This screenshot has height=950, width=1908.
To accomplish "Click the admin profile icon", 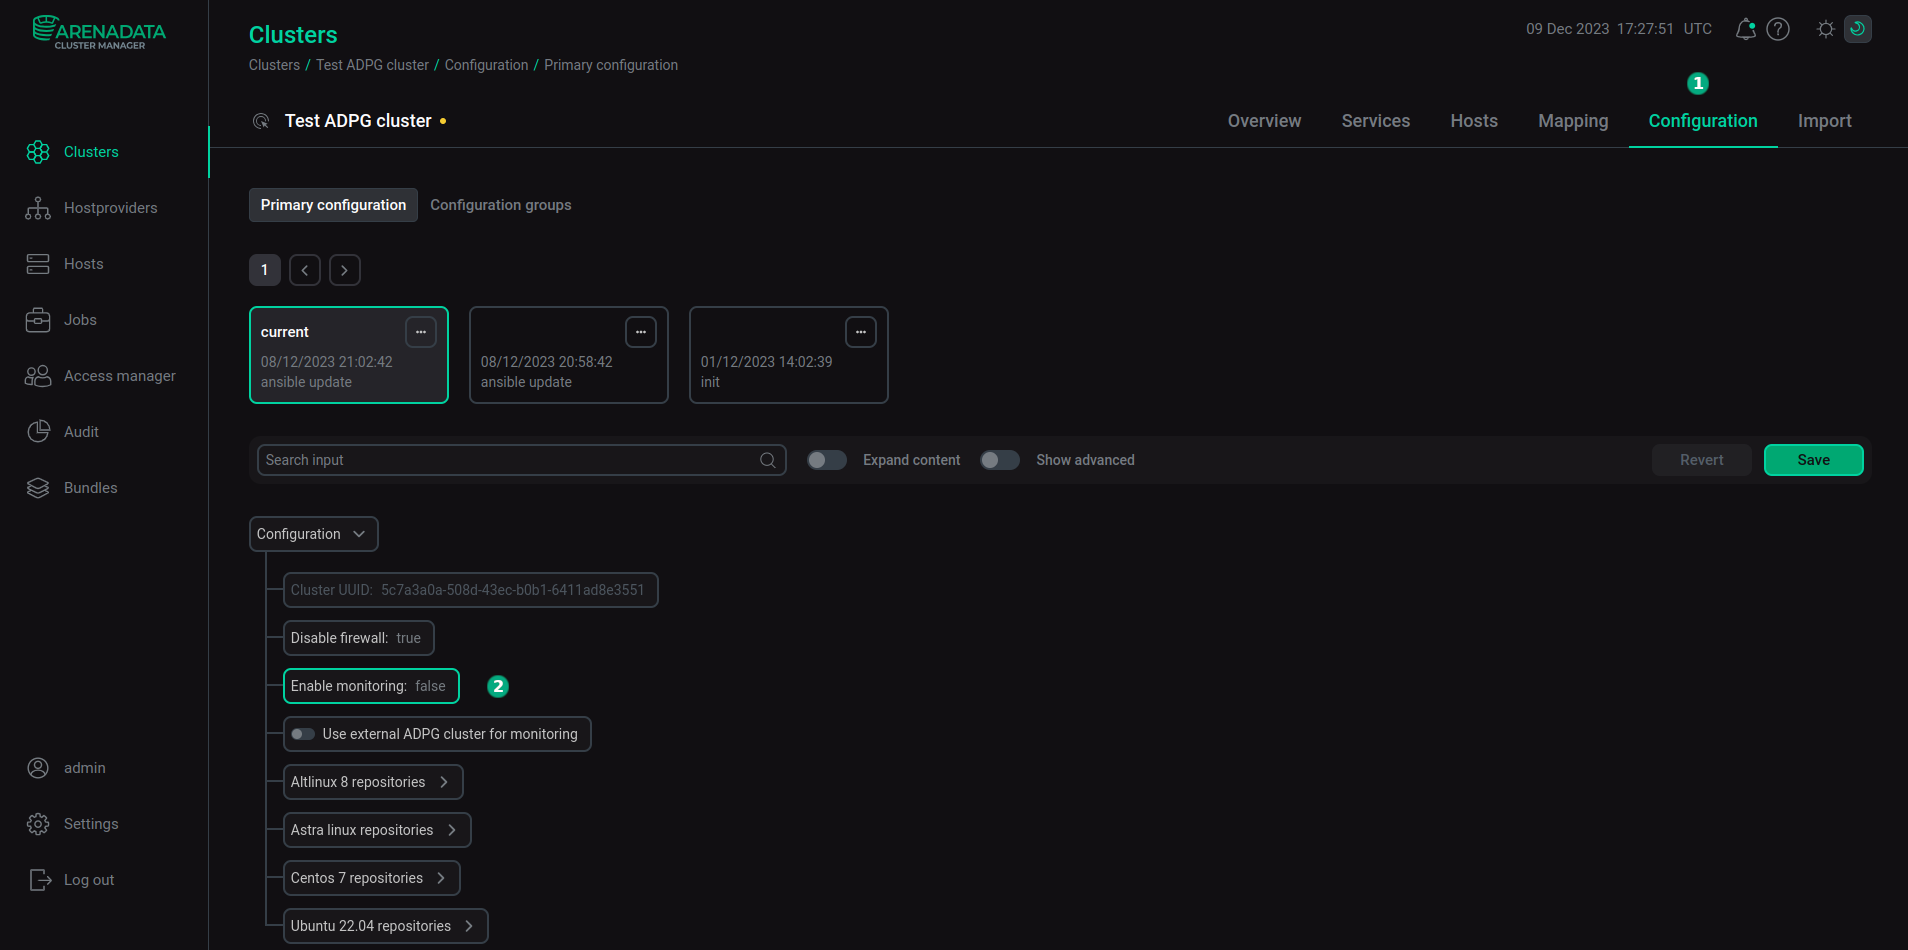I will tap(38, 768).
